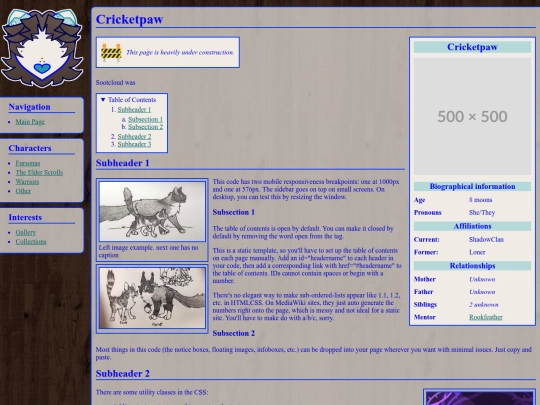Click the 'Unknown' value in Father row
Screen dimensions: 540x405
point(482,292)
